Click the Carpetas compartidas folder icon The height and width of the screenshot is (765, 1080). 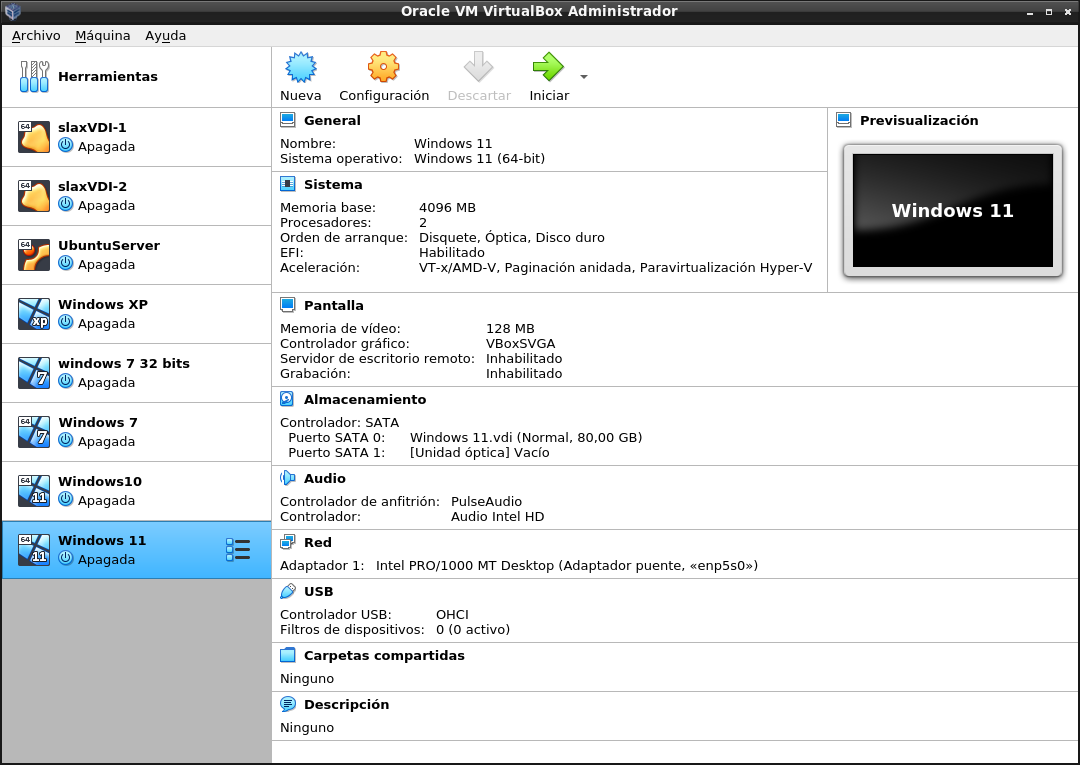288,655
